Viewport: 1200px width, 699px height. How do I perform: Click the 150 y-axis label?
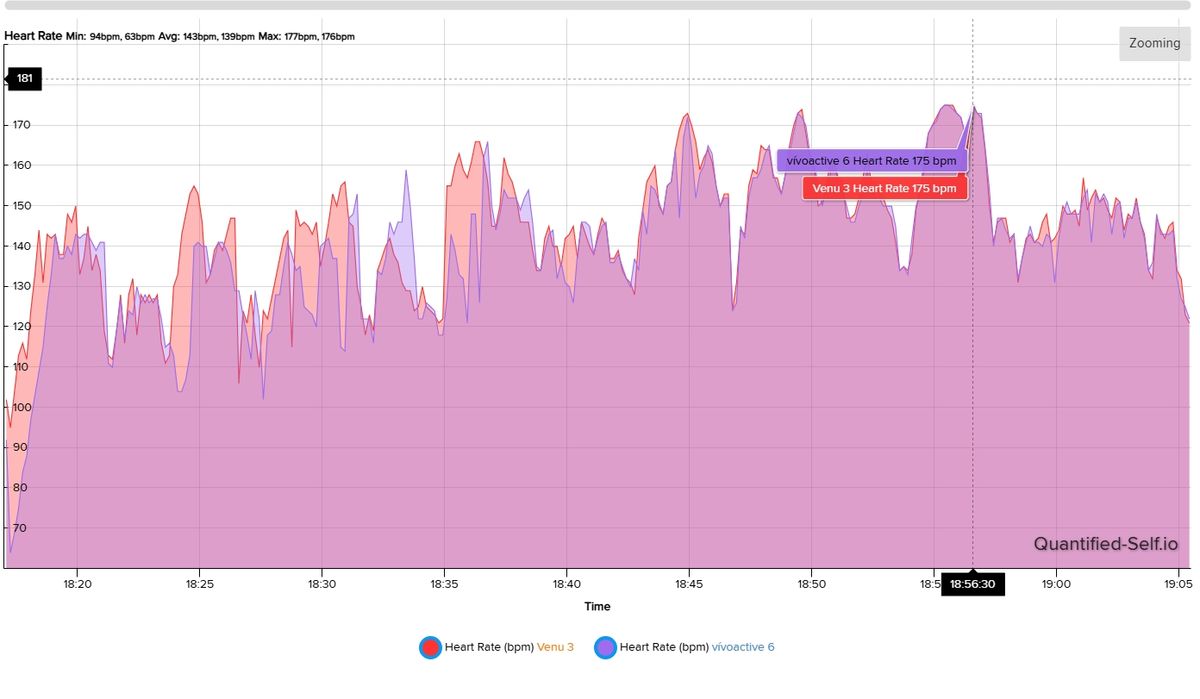click(21, 206)
